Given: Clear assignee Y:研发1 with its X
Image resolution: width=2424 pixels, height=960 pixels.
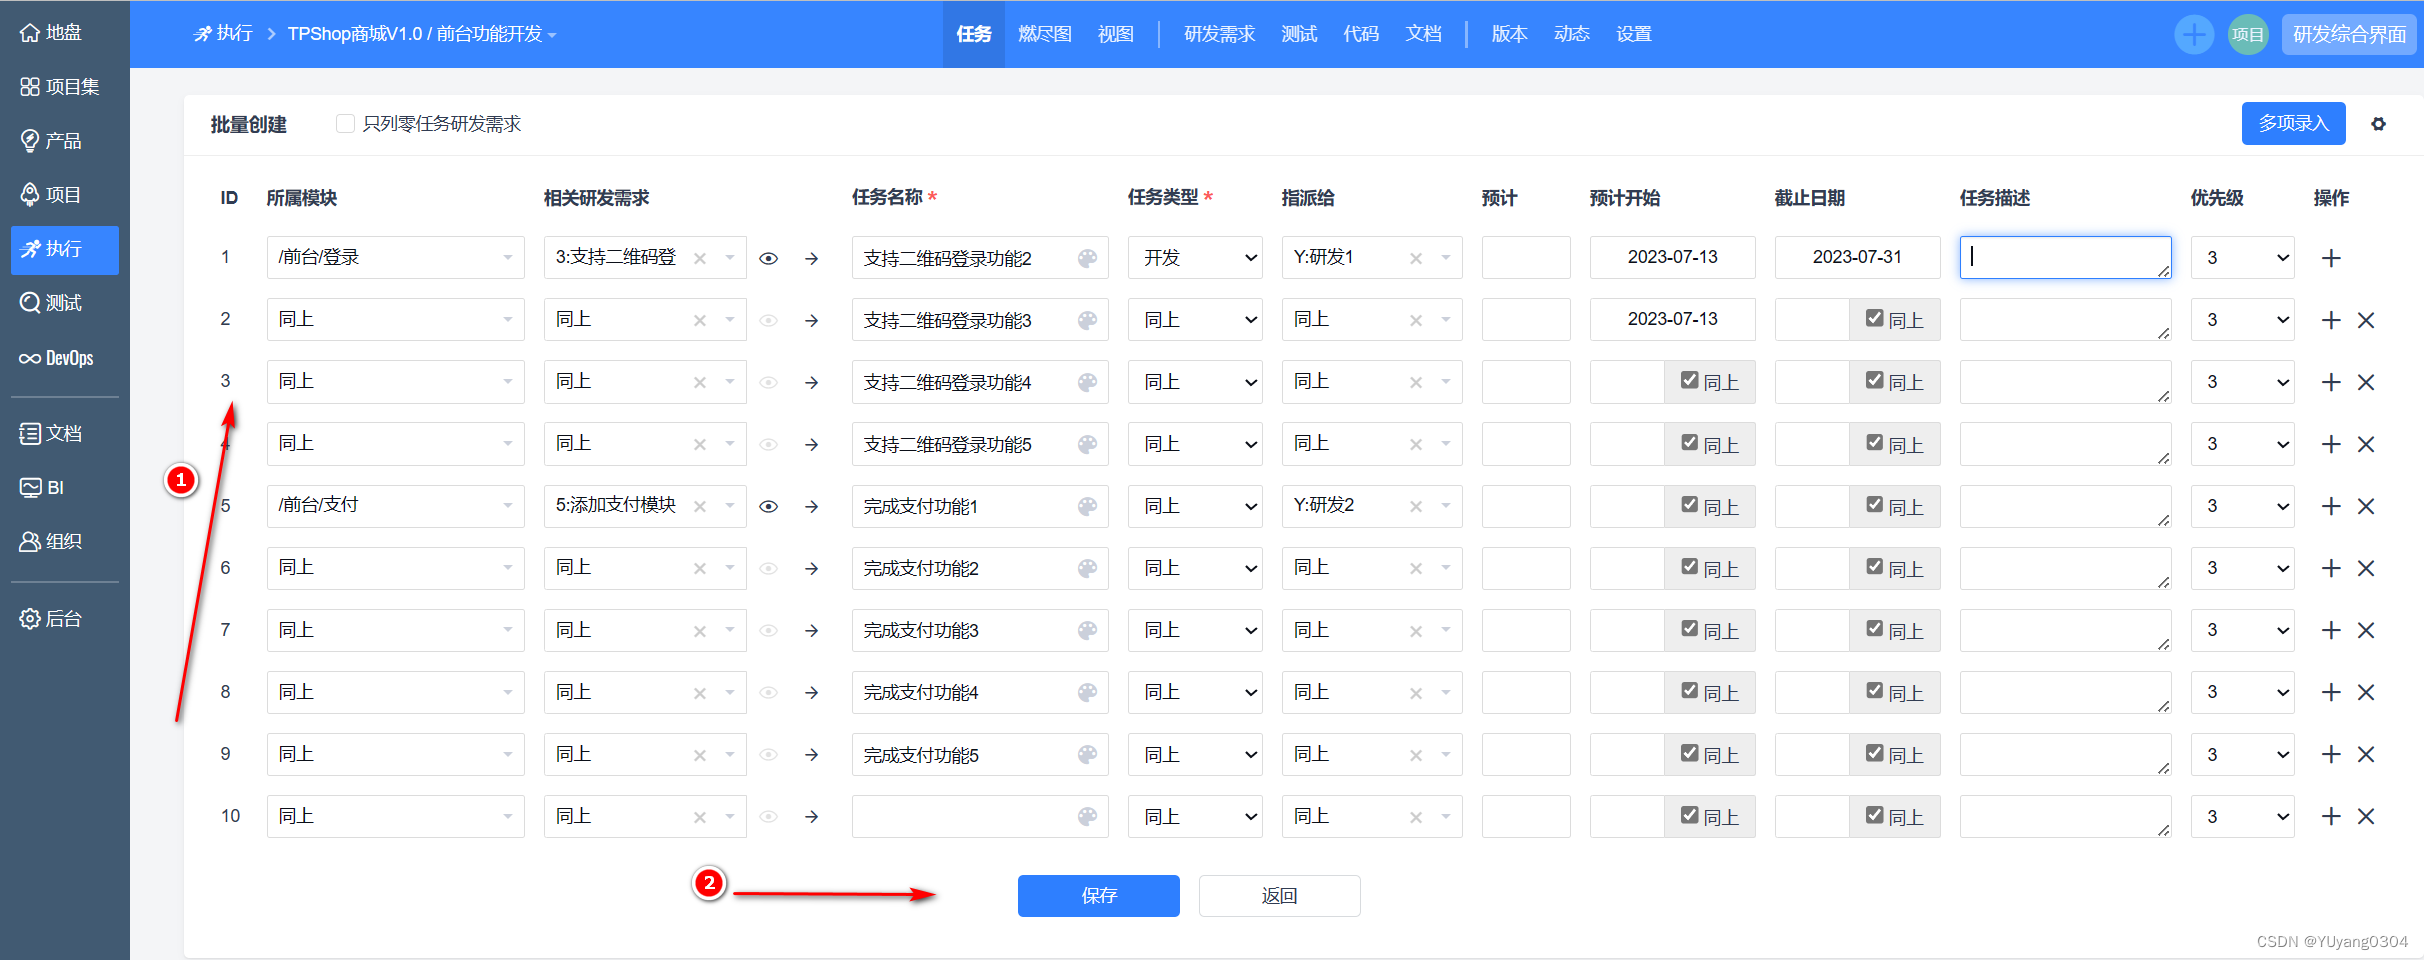Looking at the screenshot, I should pos(1416,258).
